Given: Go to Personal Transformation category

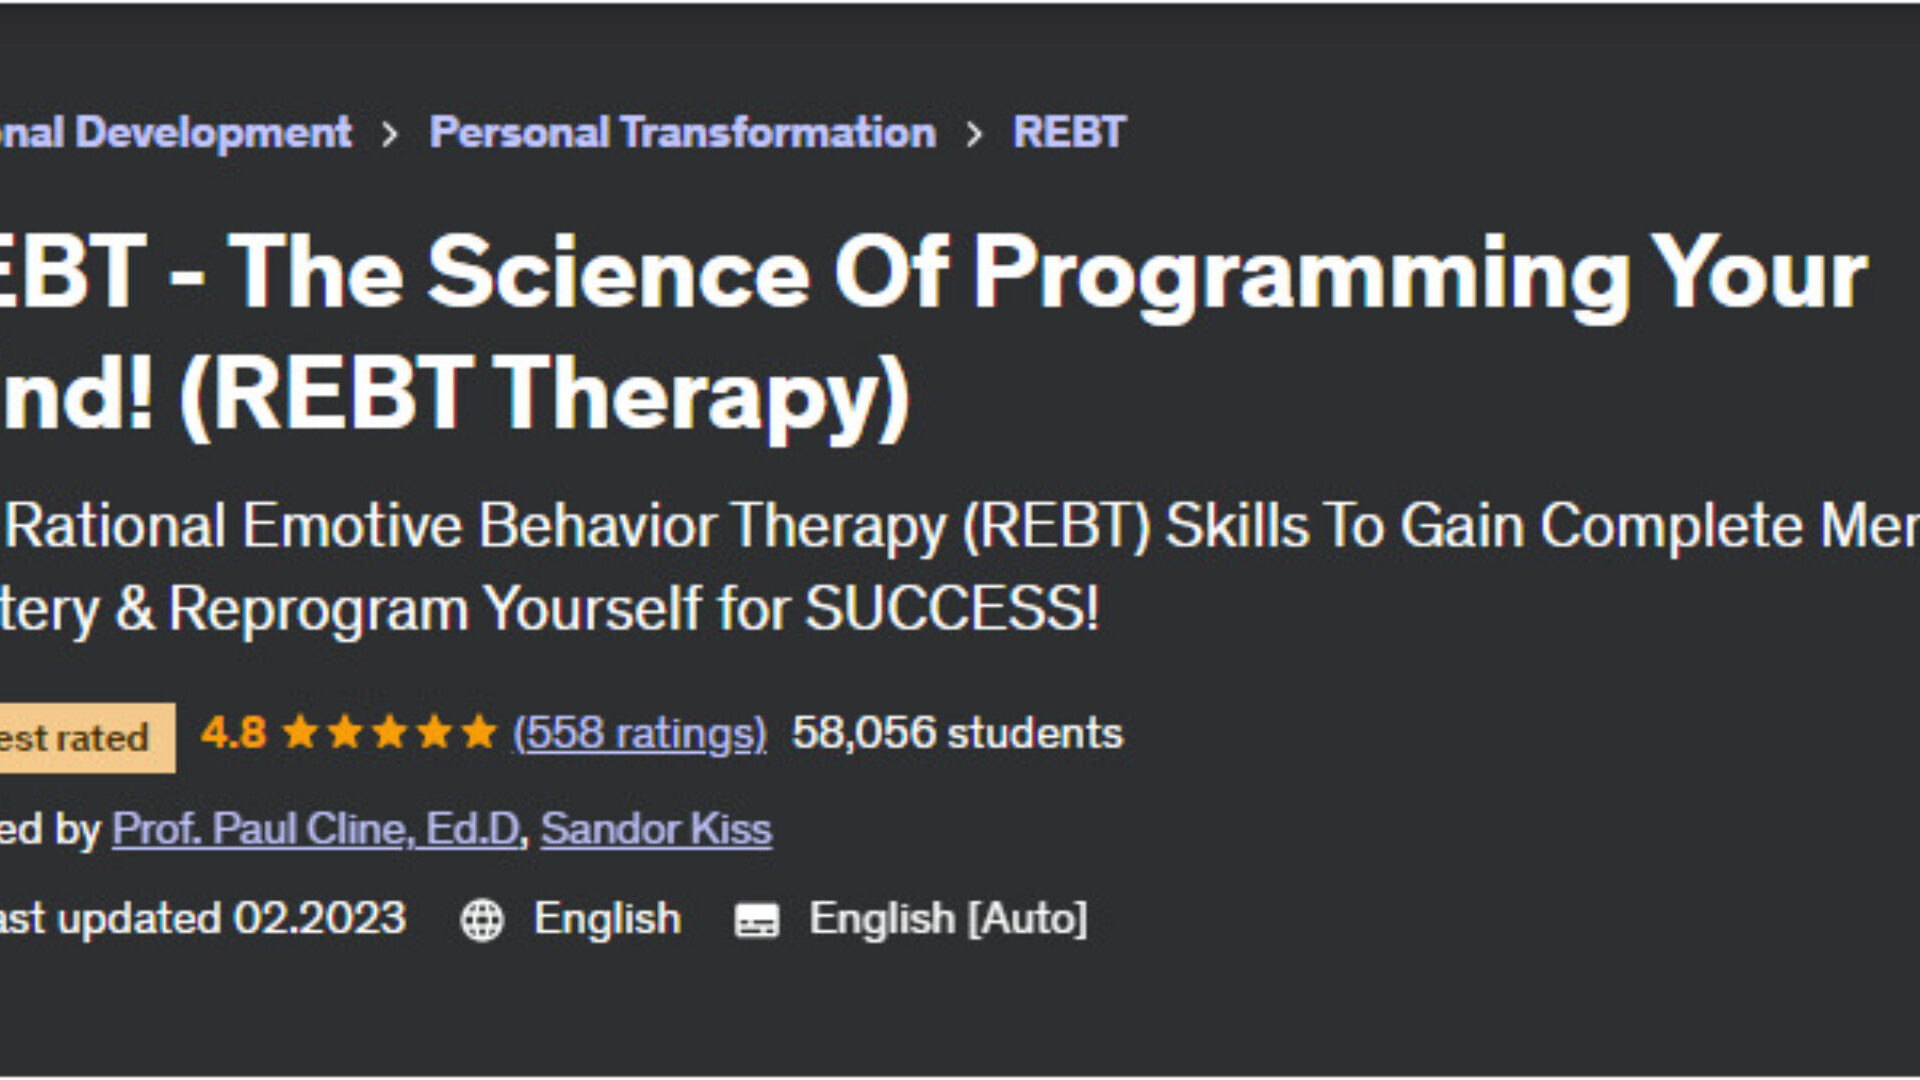Looking at the screenshot, I should coord(682,132).
